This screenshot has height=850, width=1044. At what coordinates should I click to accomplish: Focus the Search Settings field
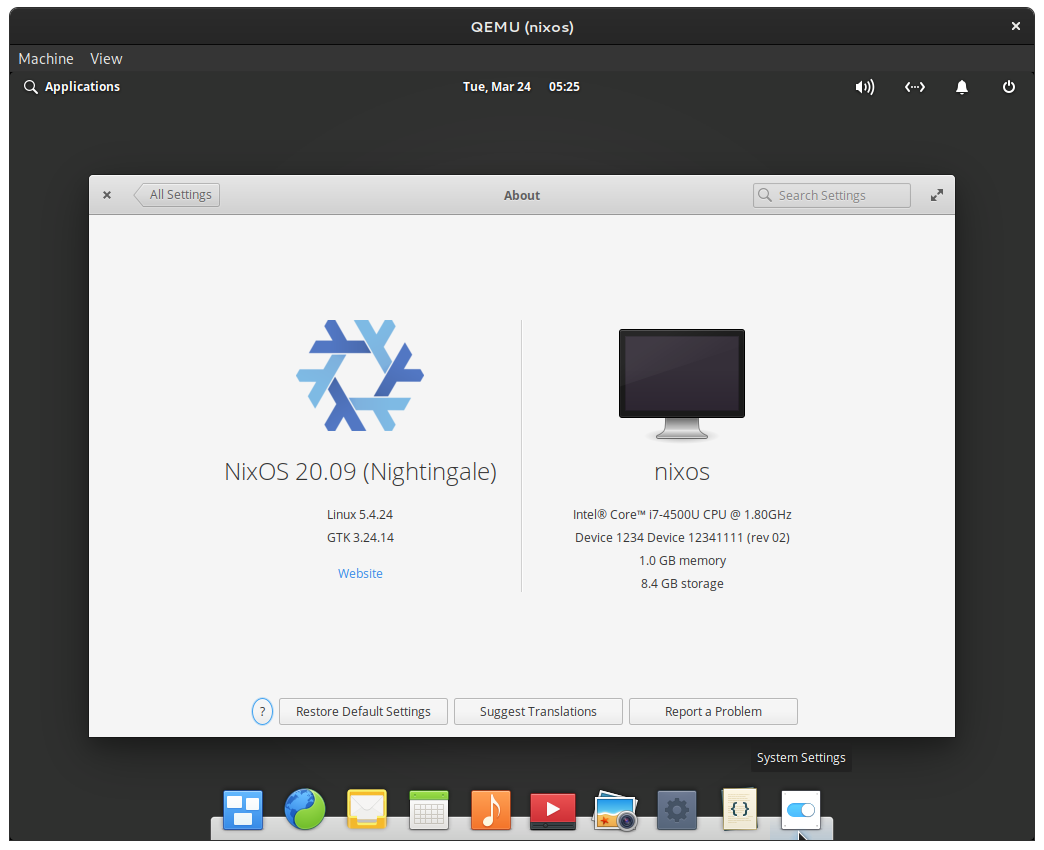pos(832,195)
